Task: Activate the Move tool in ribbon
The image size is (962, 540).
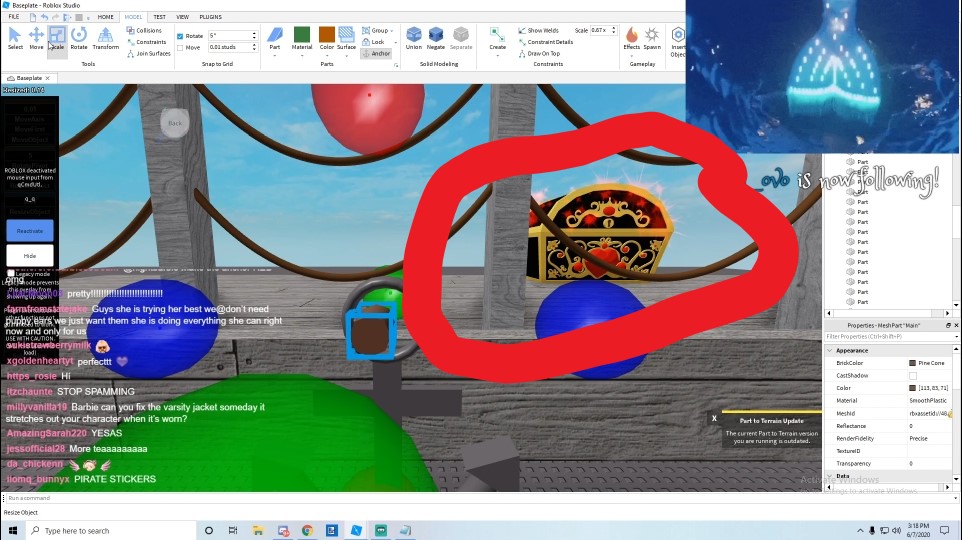Action: click(36, 38)
